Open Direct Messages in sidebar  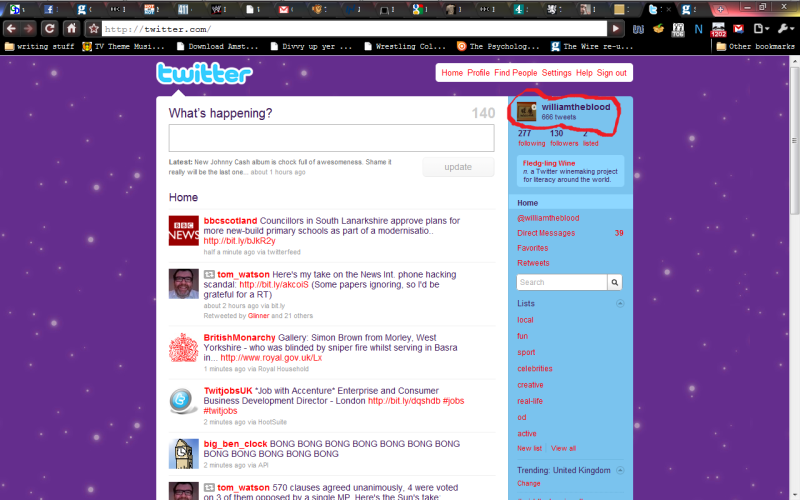coord(546,233)
